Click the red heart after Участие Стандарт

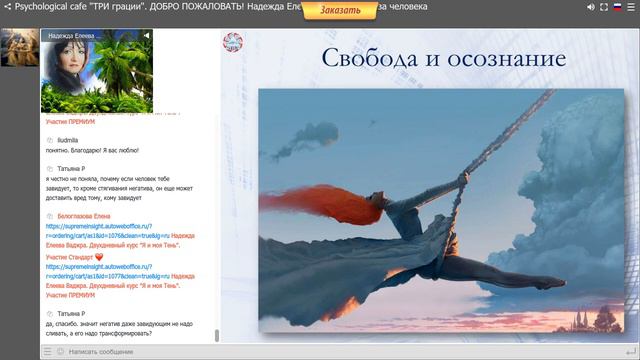(99, 257)
